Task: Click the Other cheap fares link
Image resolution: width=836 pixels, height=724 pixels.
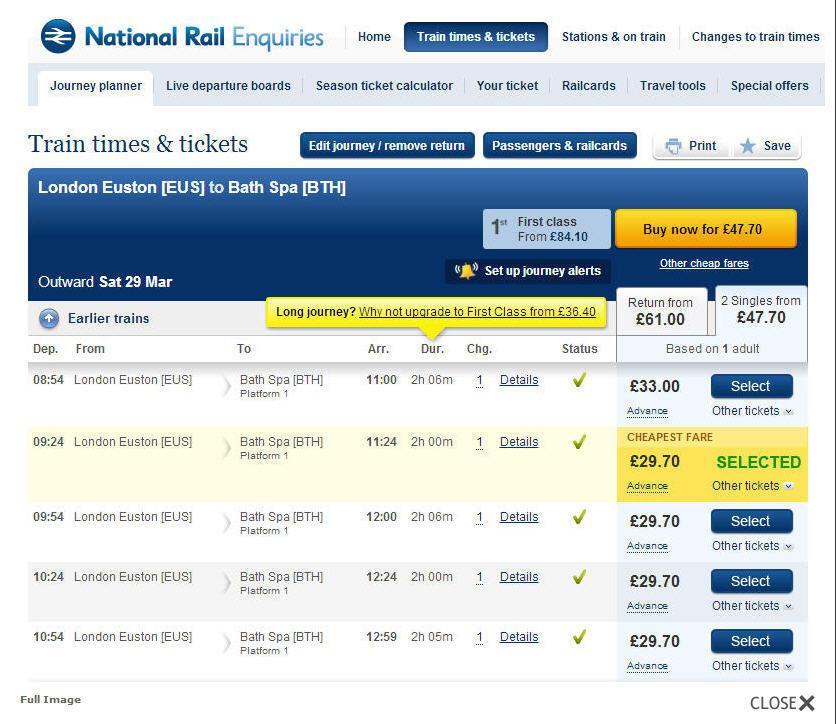Action: (x=704, y=264)
